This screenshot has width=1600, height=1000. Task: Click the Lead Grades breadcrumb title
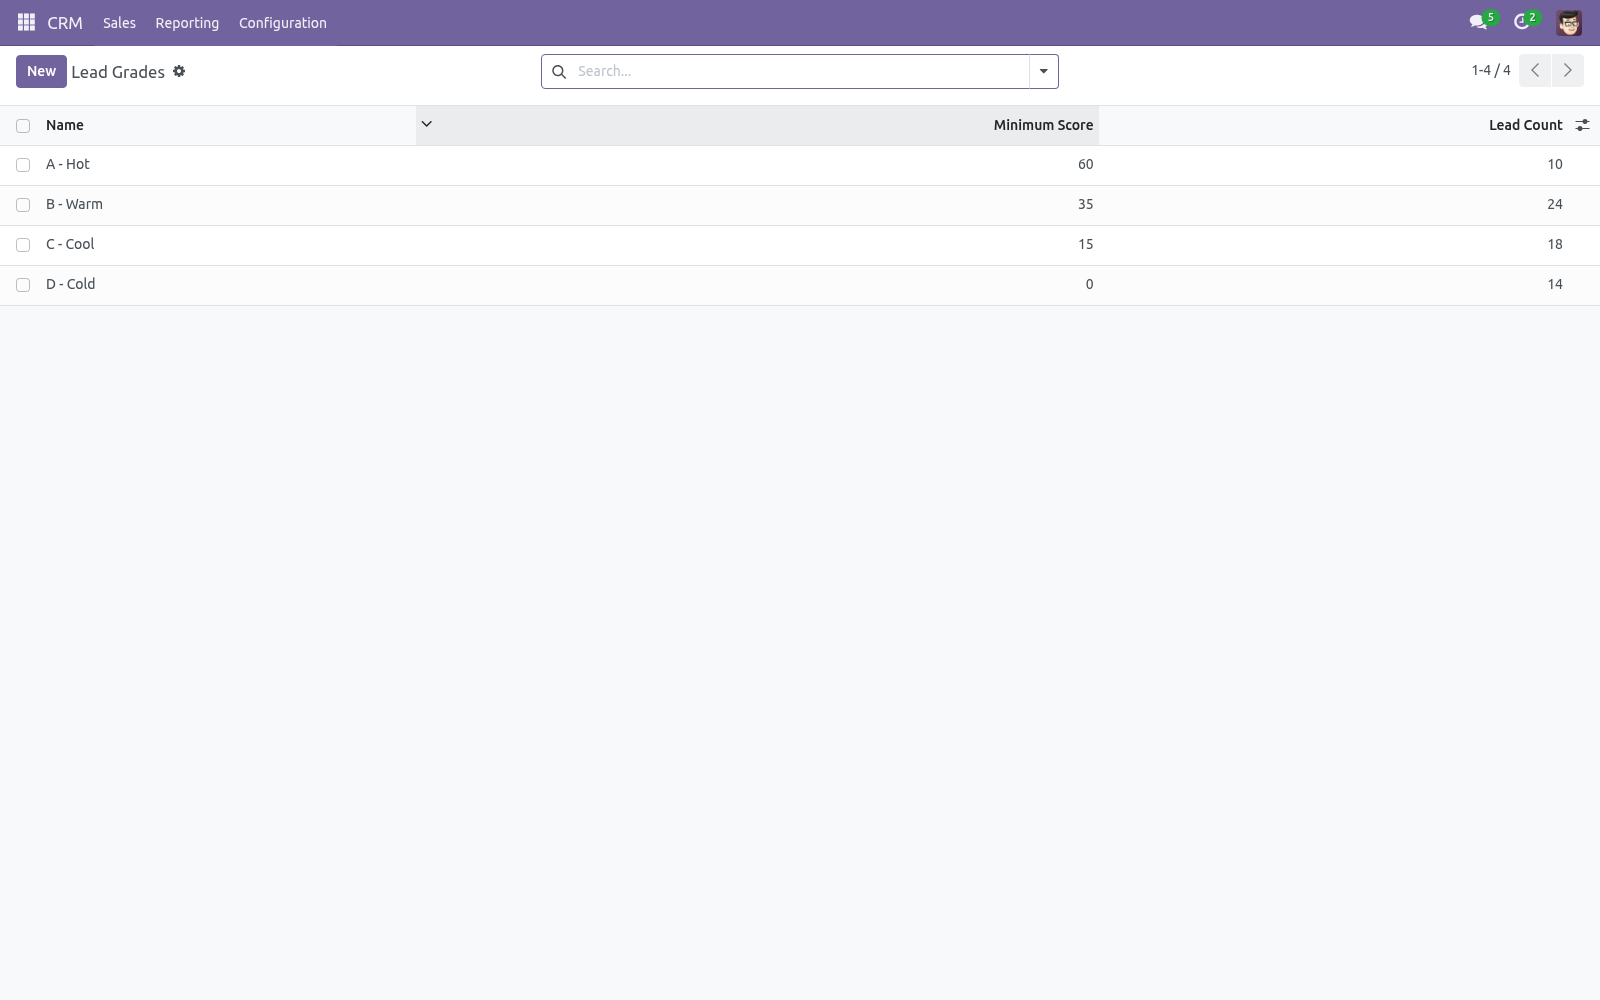click(x=118, y=72)
